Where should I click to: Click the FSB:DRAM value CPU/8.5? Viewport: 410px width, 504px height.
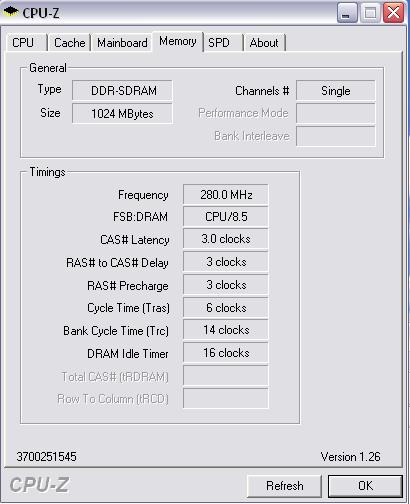(x=226, y=217)
